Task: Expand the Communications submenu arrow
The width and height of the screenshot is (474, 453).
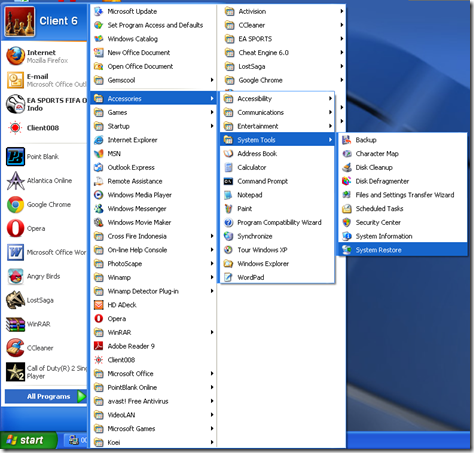Action: (x=330, y=112)
